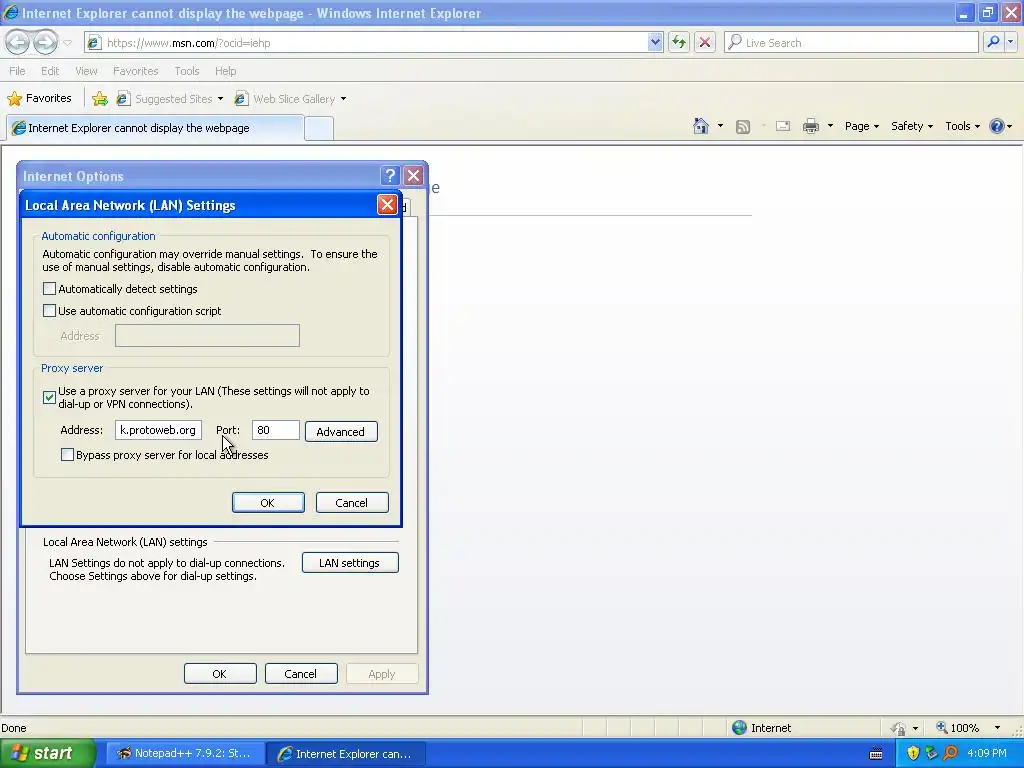Click the Advanced proxy button

tap(341, 432)
